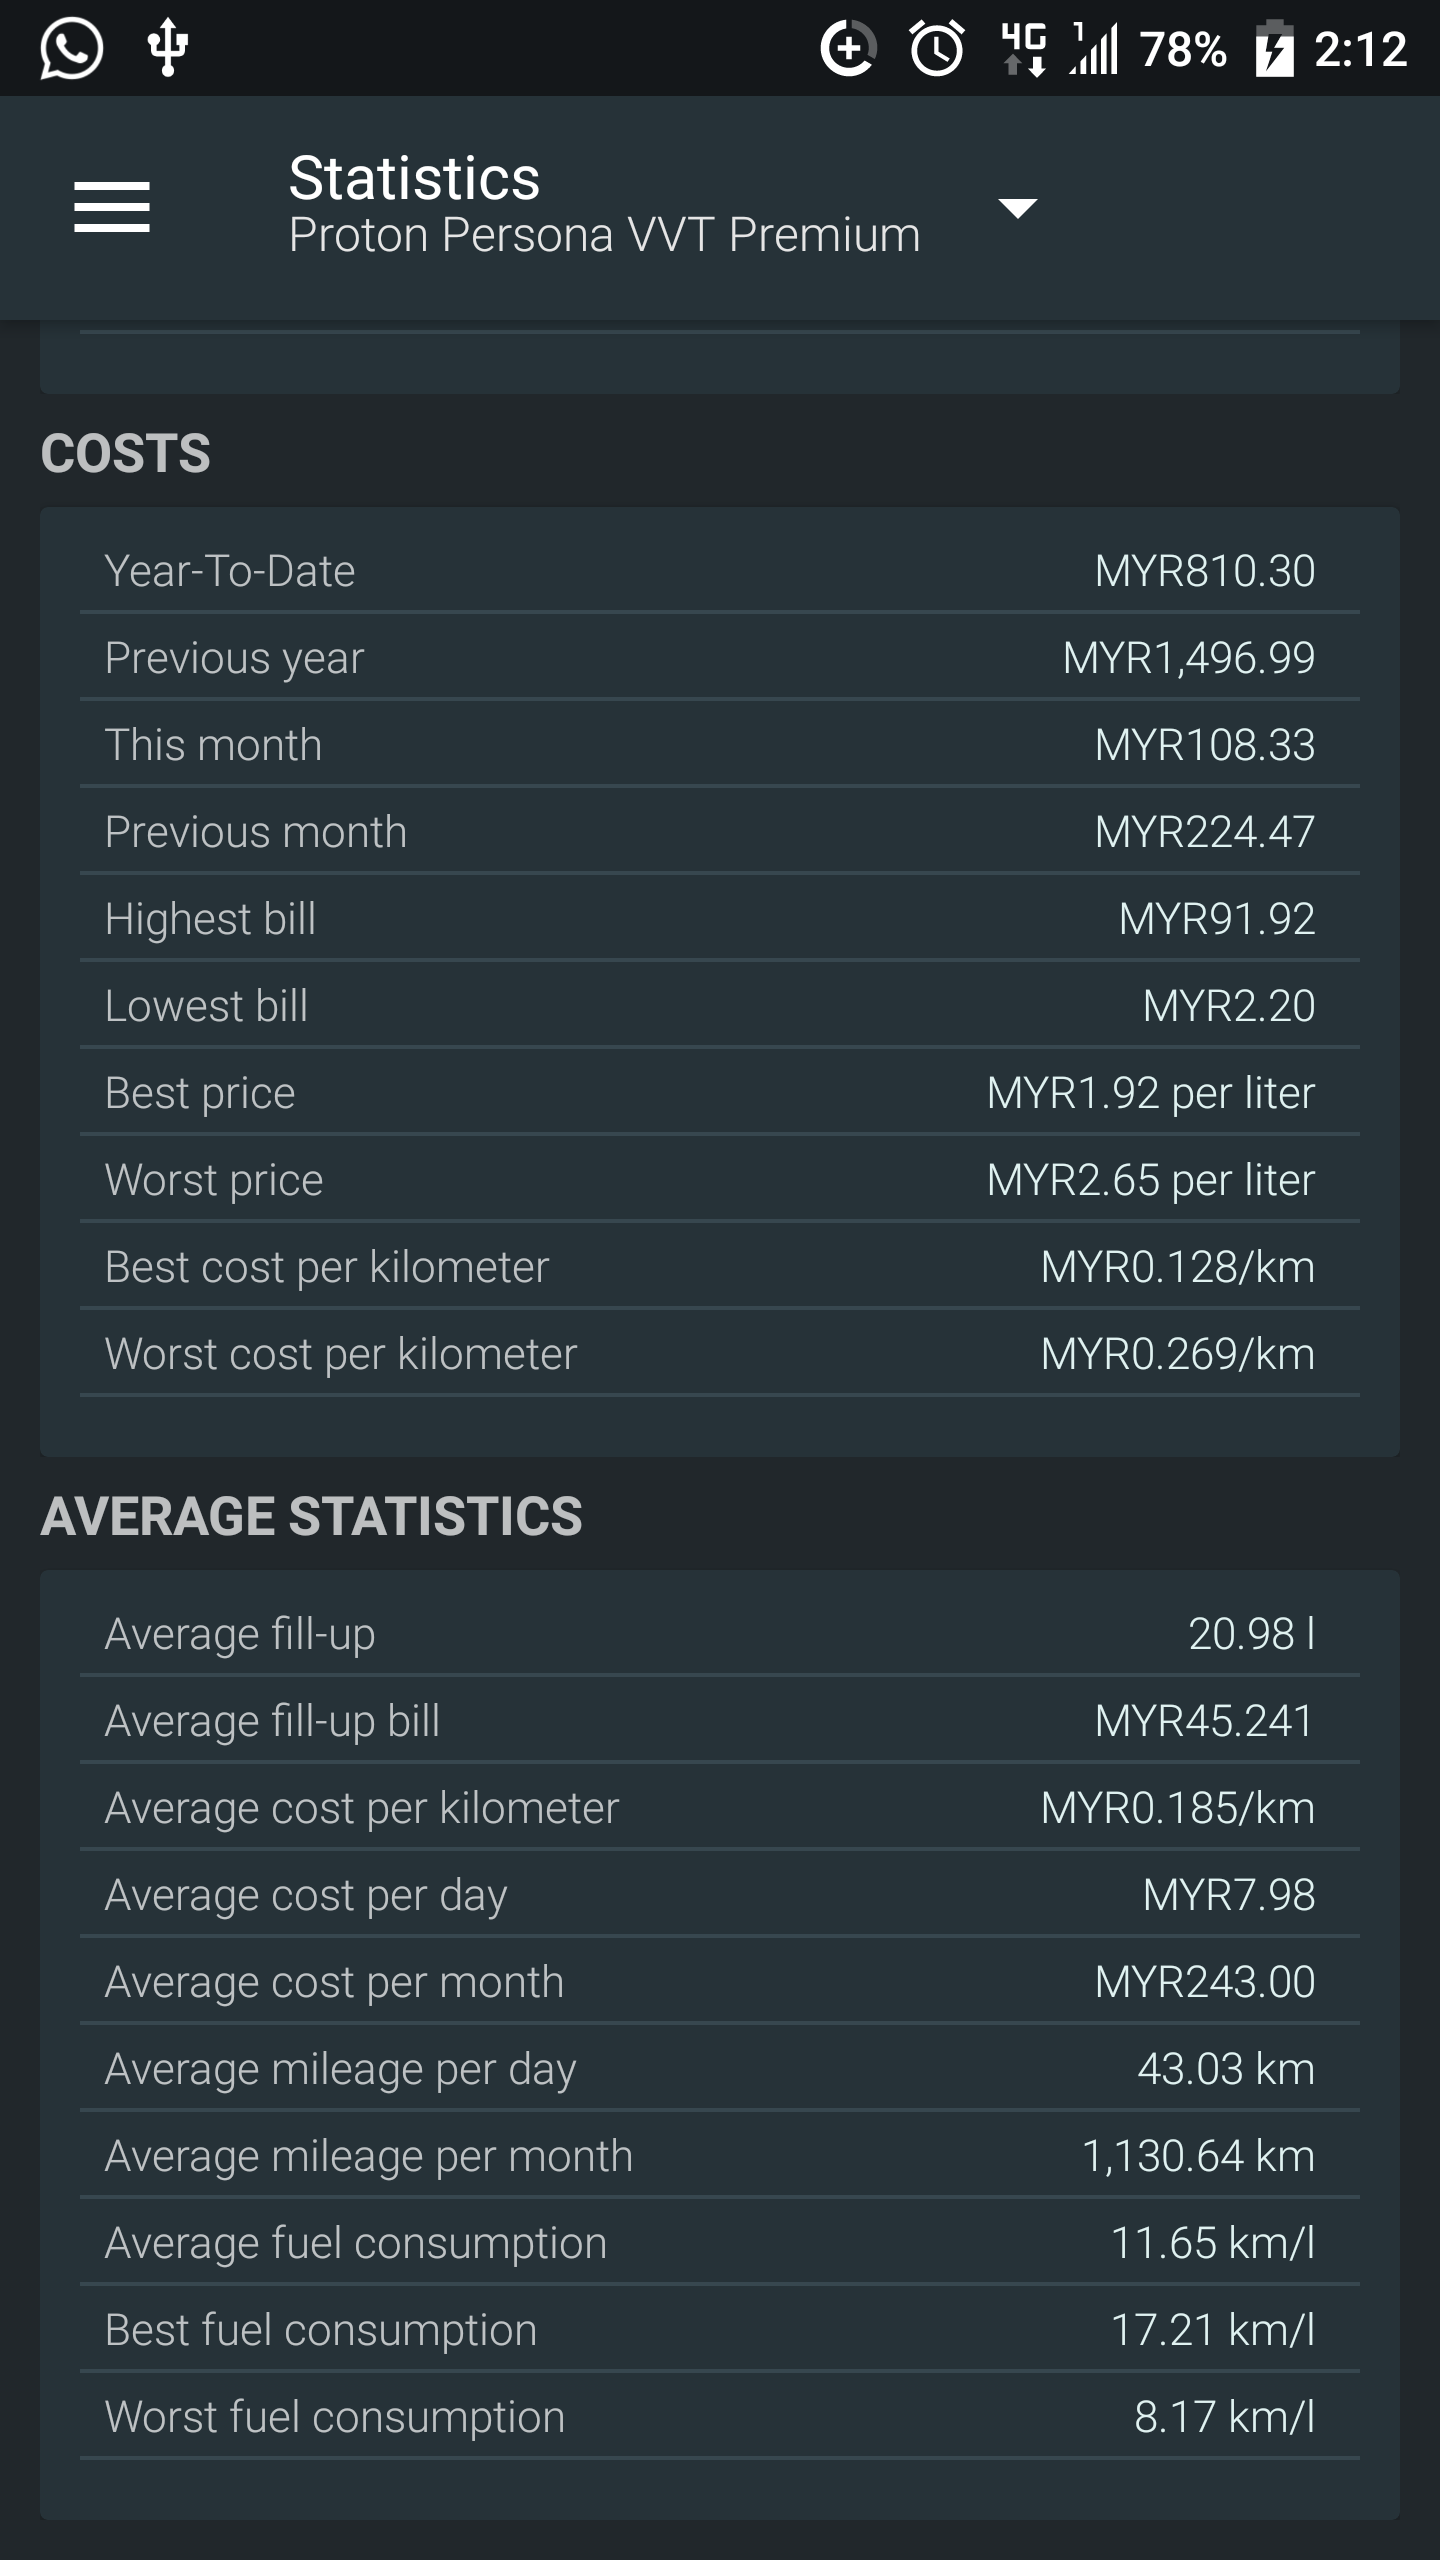Tap the WhatsApp notification icon
1440x2560 pixels.
(71, 48)
